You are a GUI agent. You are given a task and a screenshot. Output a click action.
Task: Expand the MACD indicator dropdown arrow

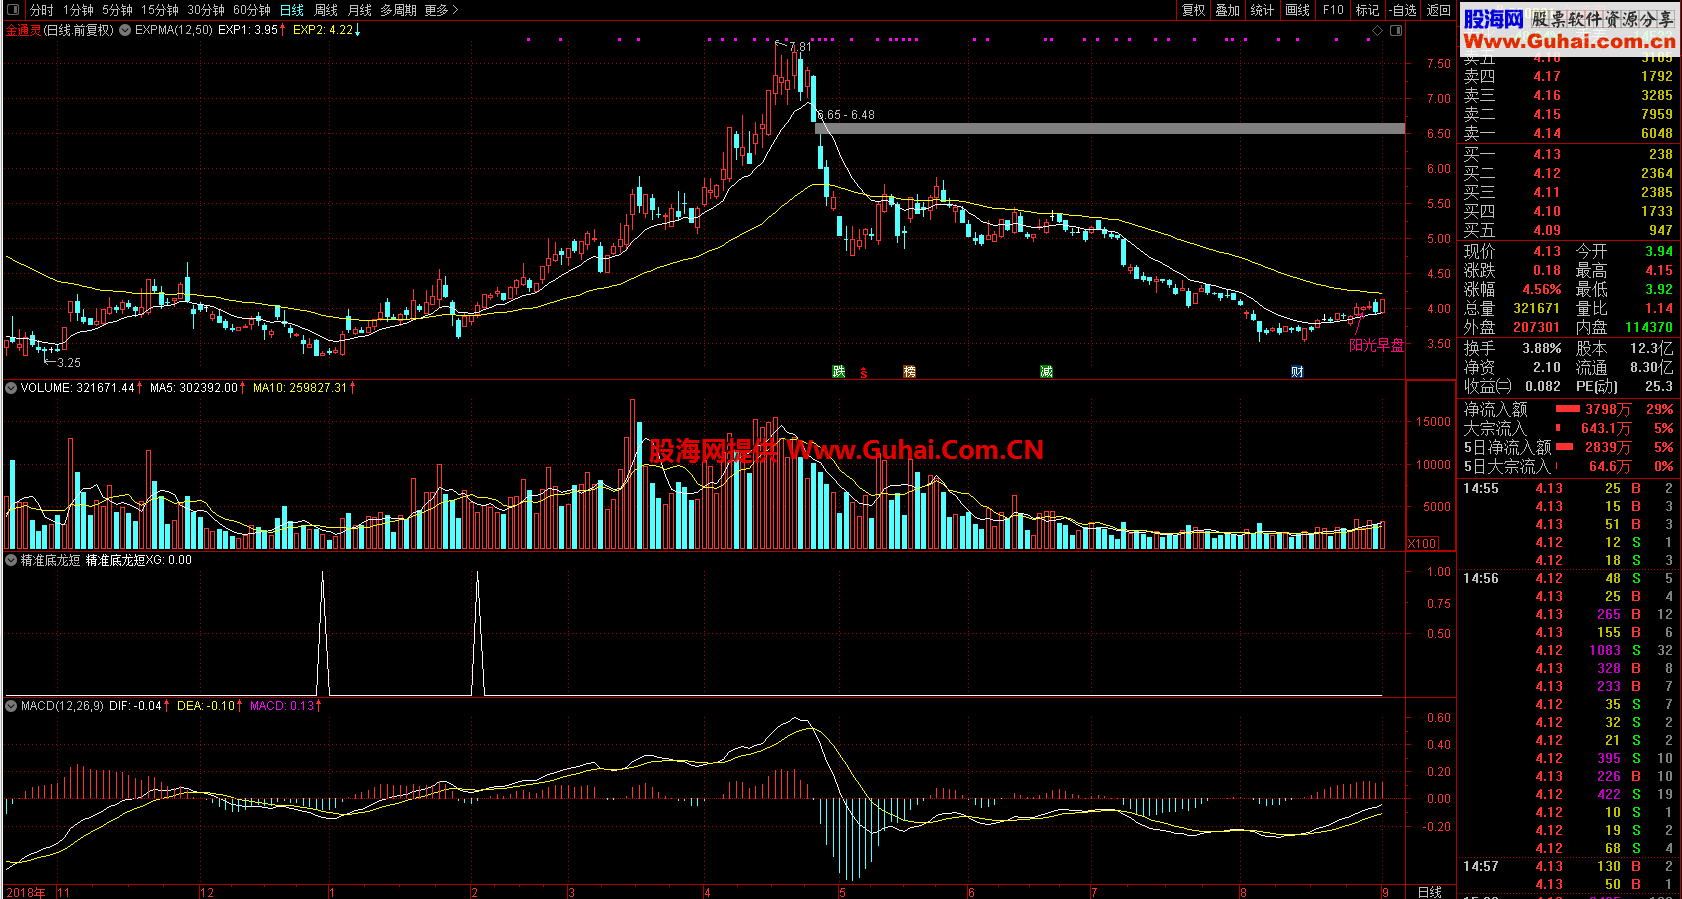(x=11, y=705)
